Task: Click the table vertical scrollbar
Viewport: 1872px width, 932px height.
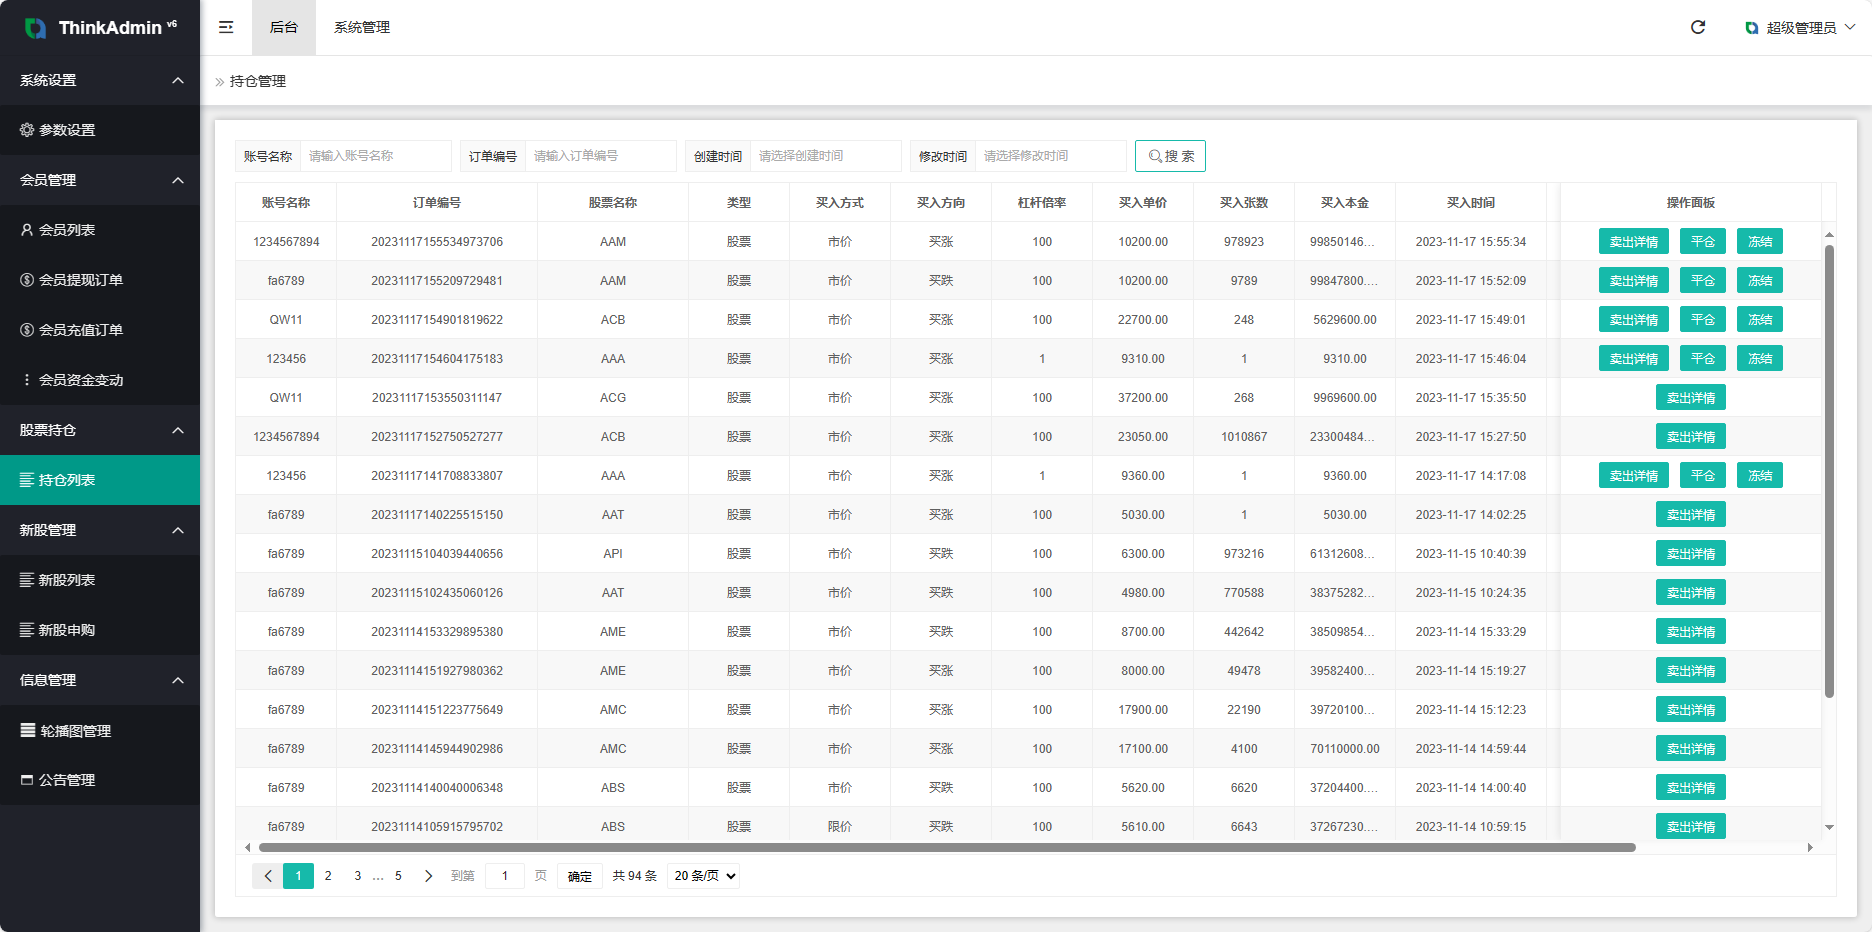Action: [1829, 470]
